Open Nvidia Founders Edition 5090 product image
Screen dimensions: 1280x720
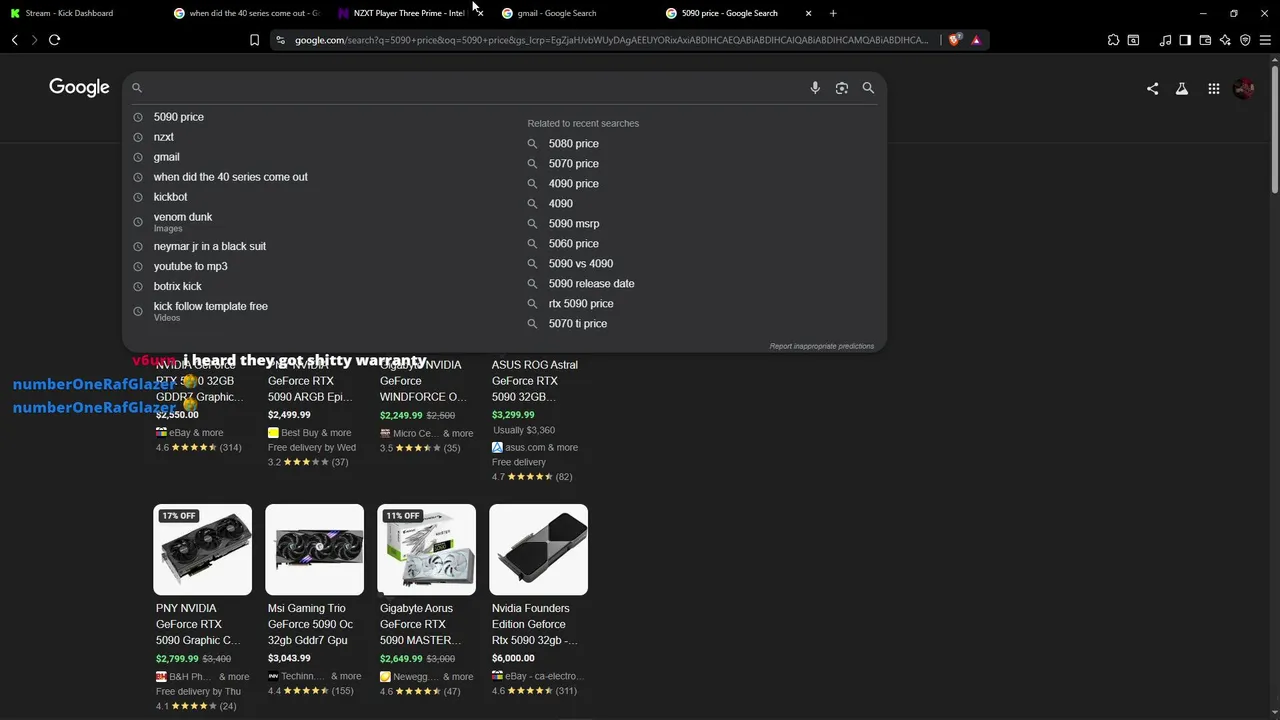[x=538, y=550]
